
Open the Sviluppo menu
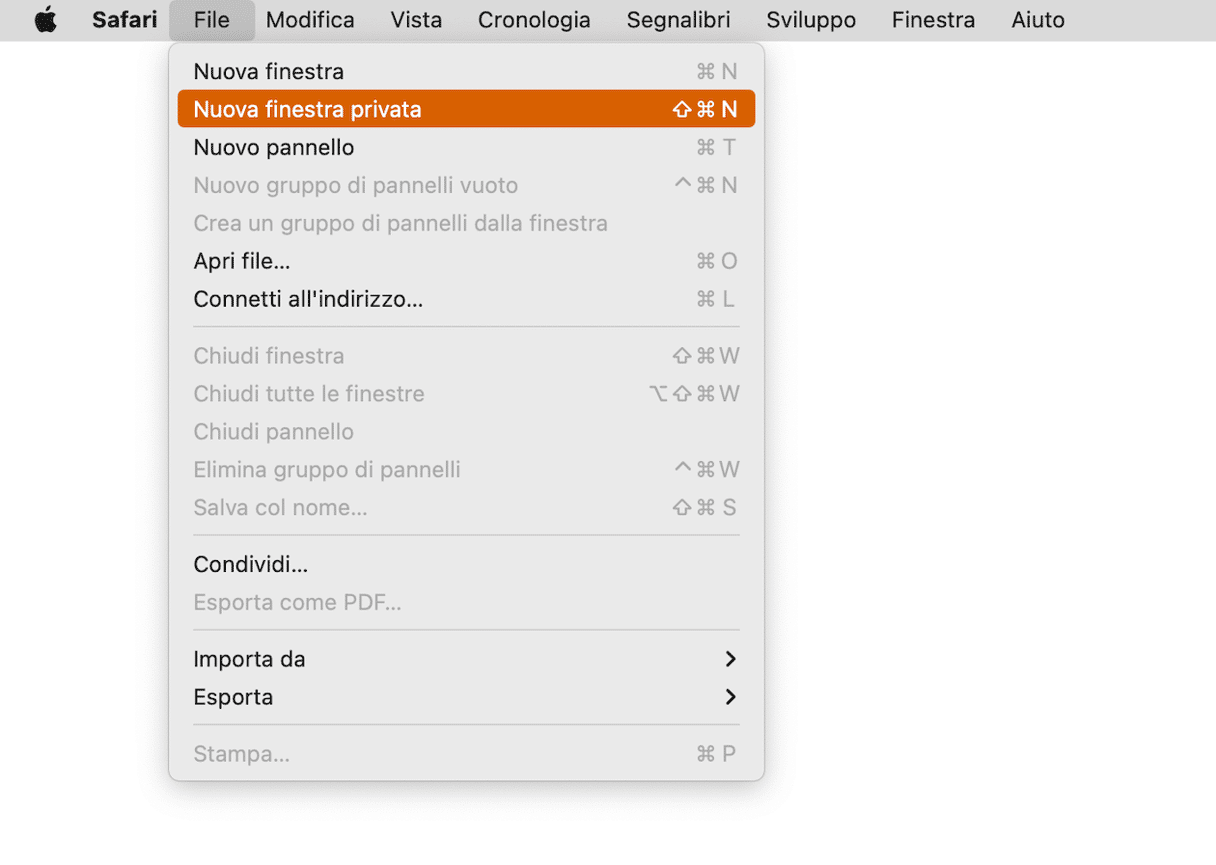coord(811,20)
